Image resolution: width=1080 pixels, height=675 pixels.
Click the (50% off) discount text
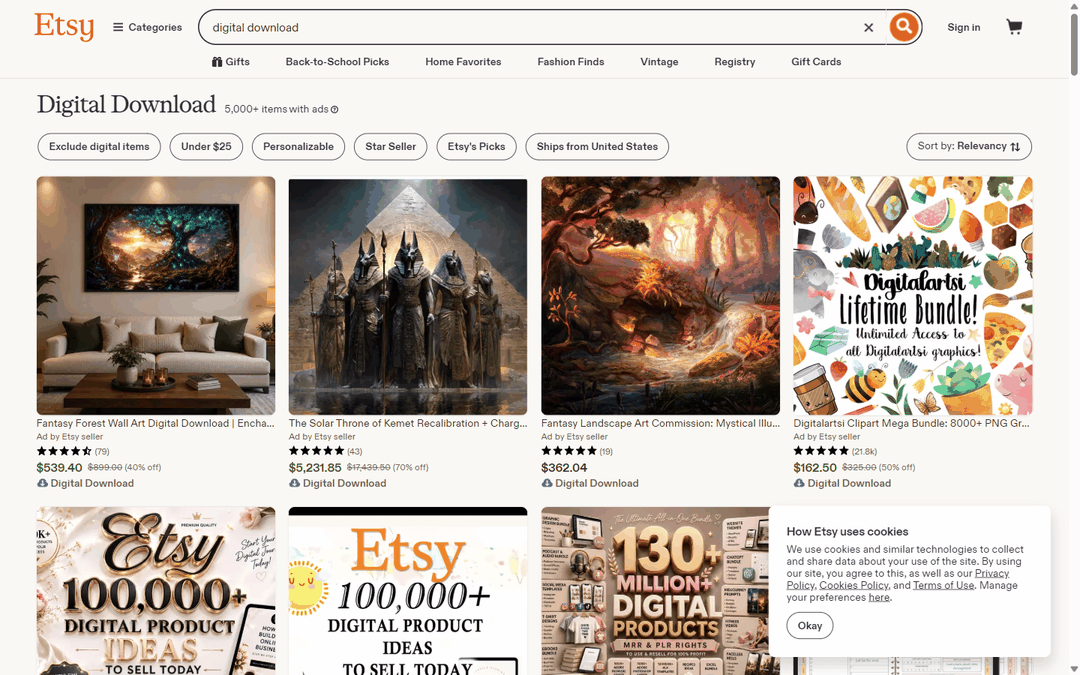tap(897, 468)
